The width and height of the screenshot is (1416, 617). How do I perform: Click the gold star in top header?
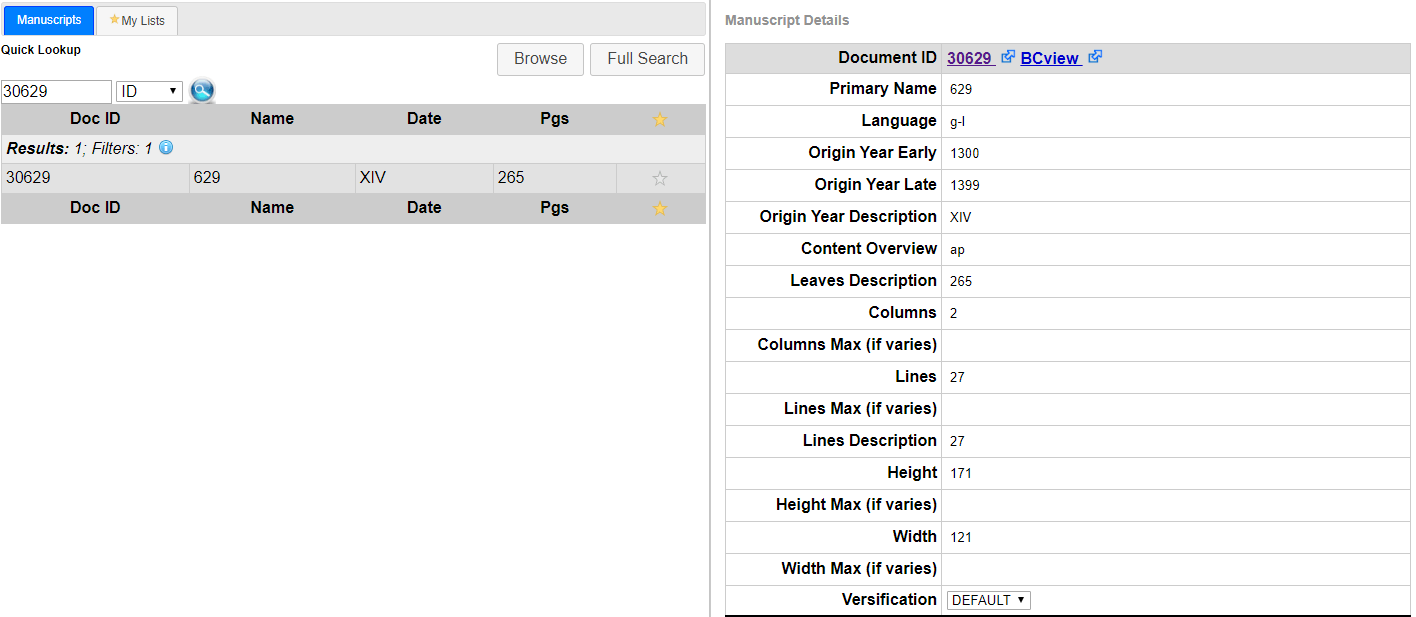click(659, 119)
